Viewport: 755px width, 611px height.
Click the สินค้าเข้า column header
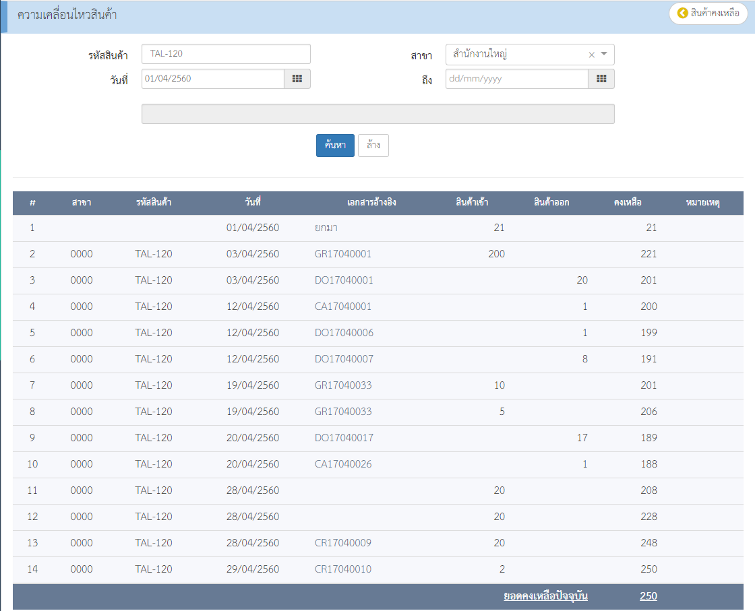coord(472,202)
